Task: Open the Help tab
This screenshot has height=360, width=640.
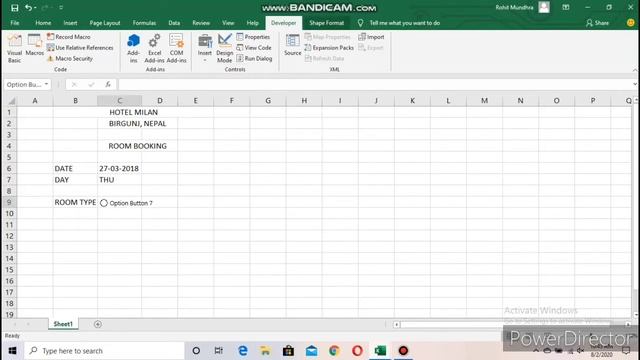Action: coord(252,23)
